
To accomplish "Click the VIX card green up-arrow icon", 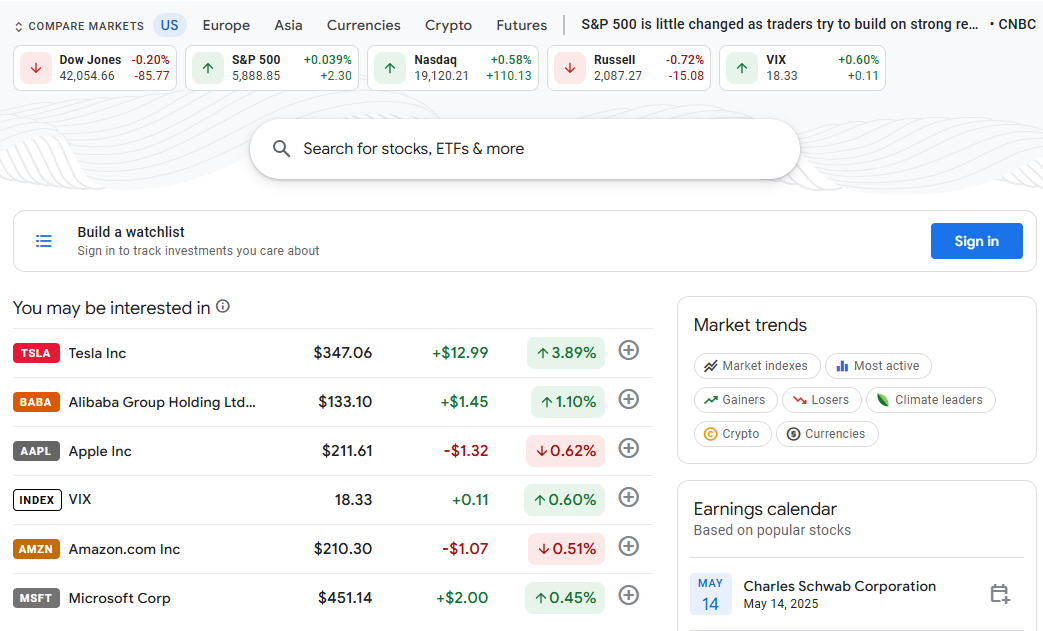I will (x=742, y=68).
